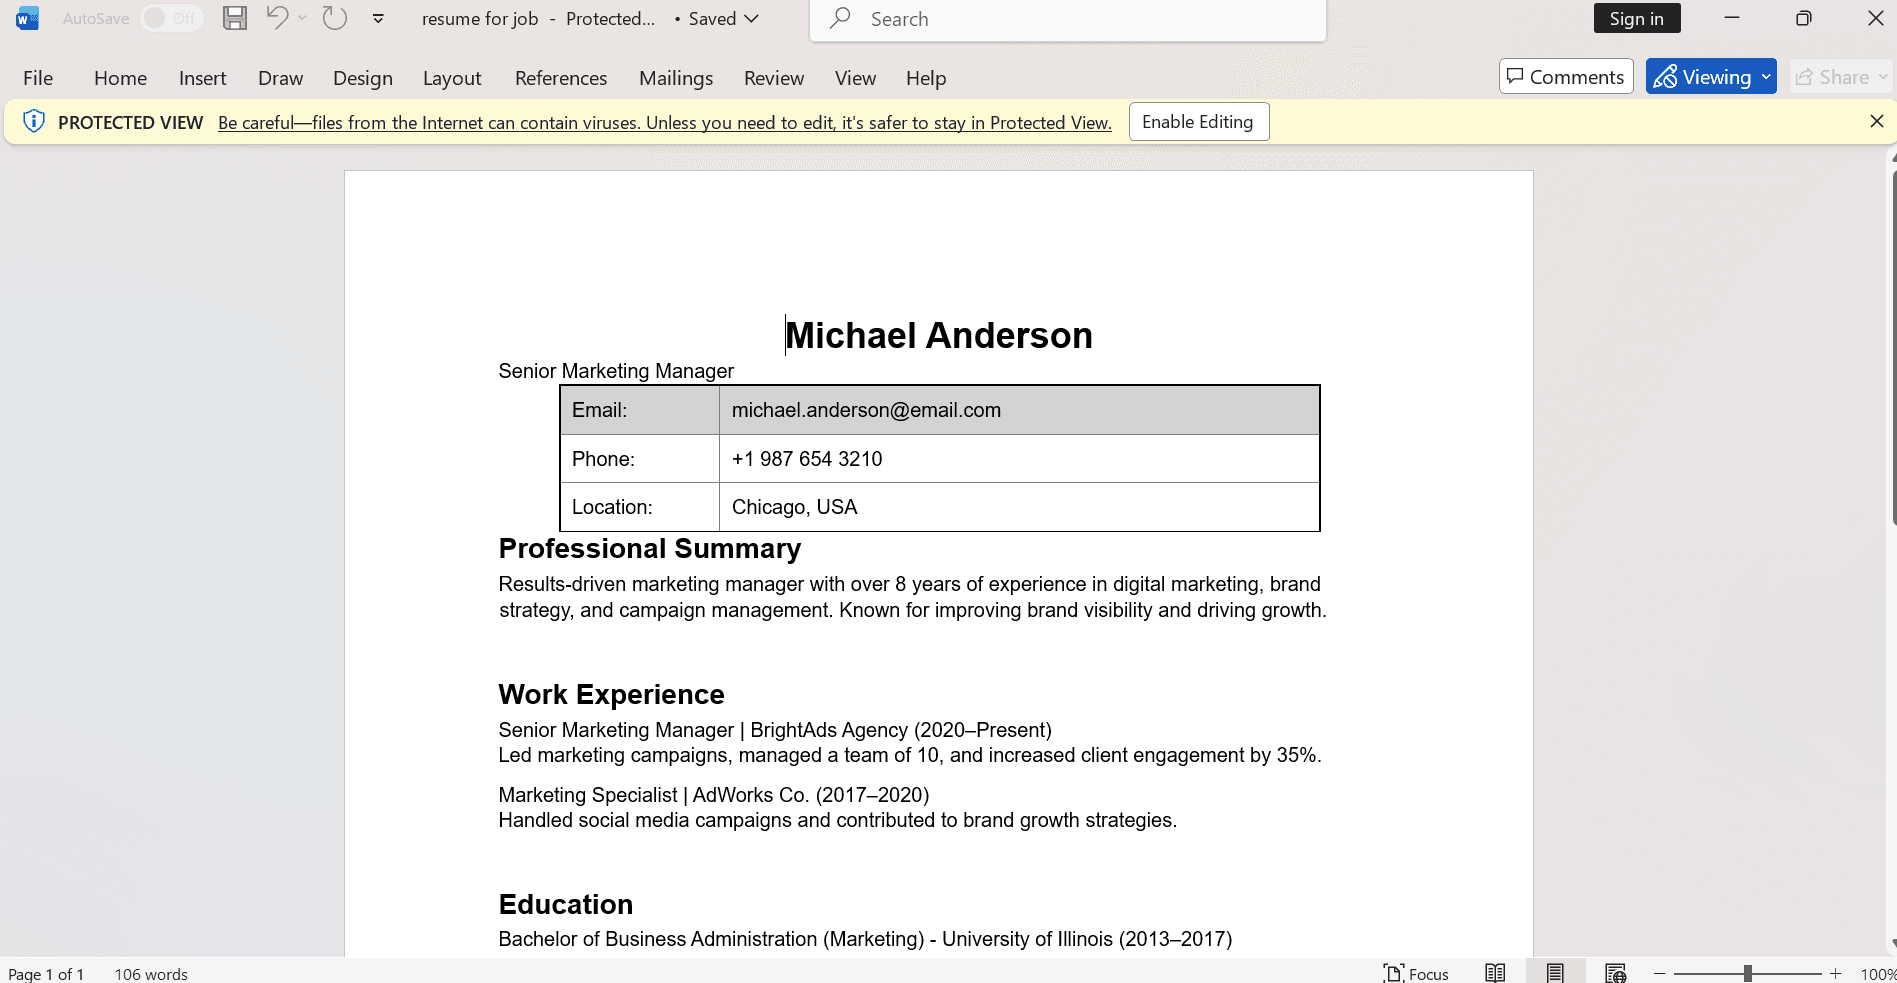Dismiss the Protected View warning bar
The image size is (1897, 983).
[x=1876, y=121]
